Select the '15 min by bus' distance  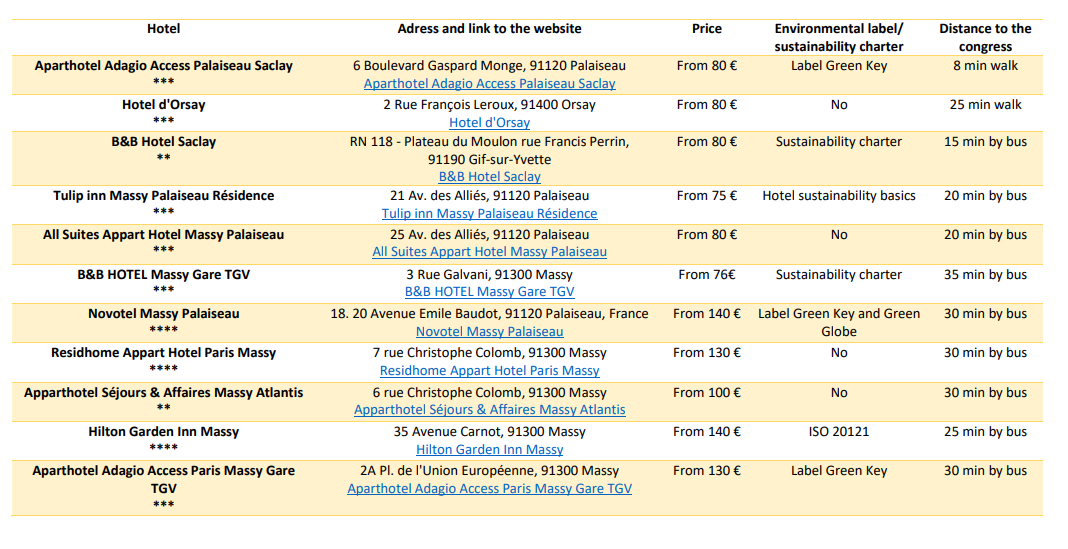coord(985,142)
